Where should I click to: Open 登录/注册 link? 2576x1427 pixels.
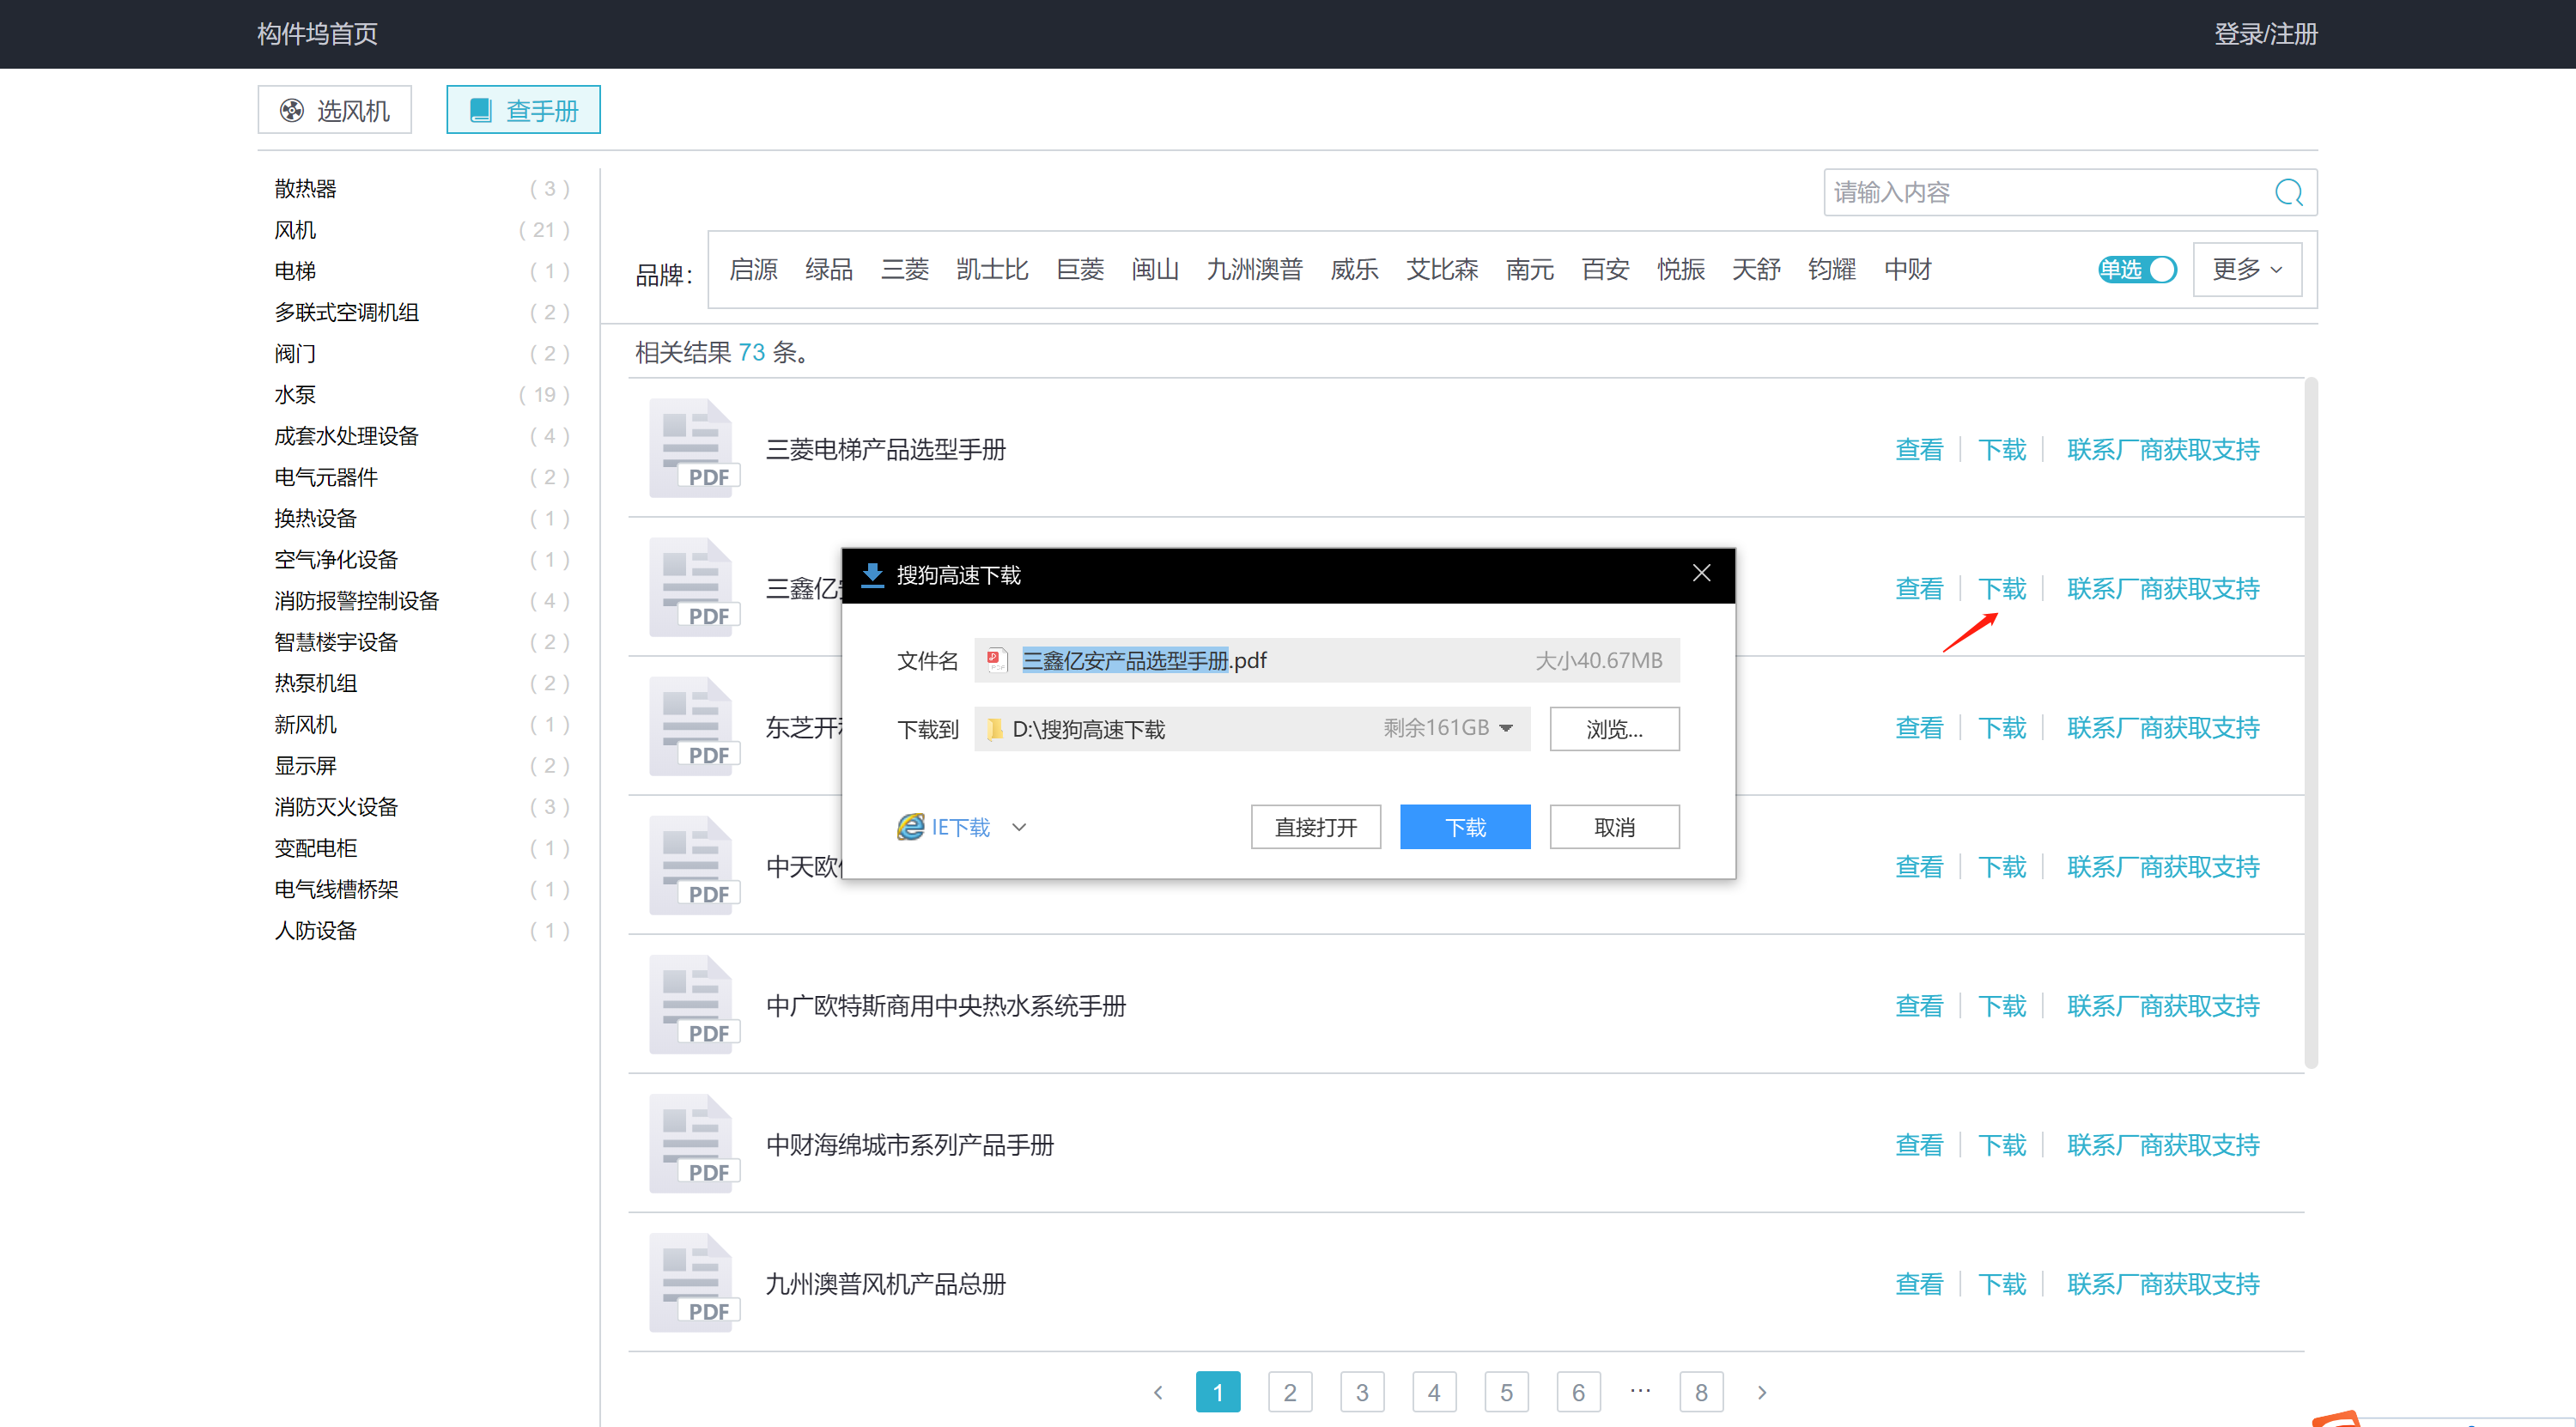click(2265, 34)
